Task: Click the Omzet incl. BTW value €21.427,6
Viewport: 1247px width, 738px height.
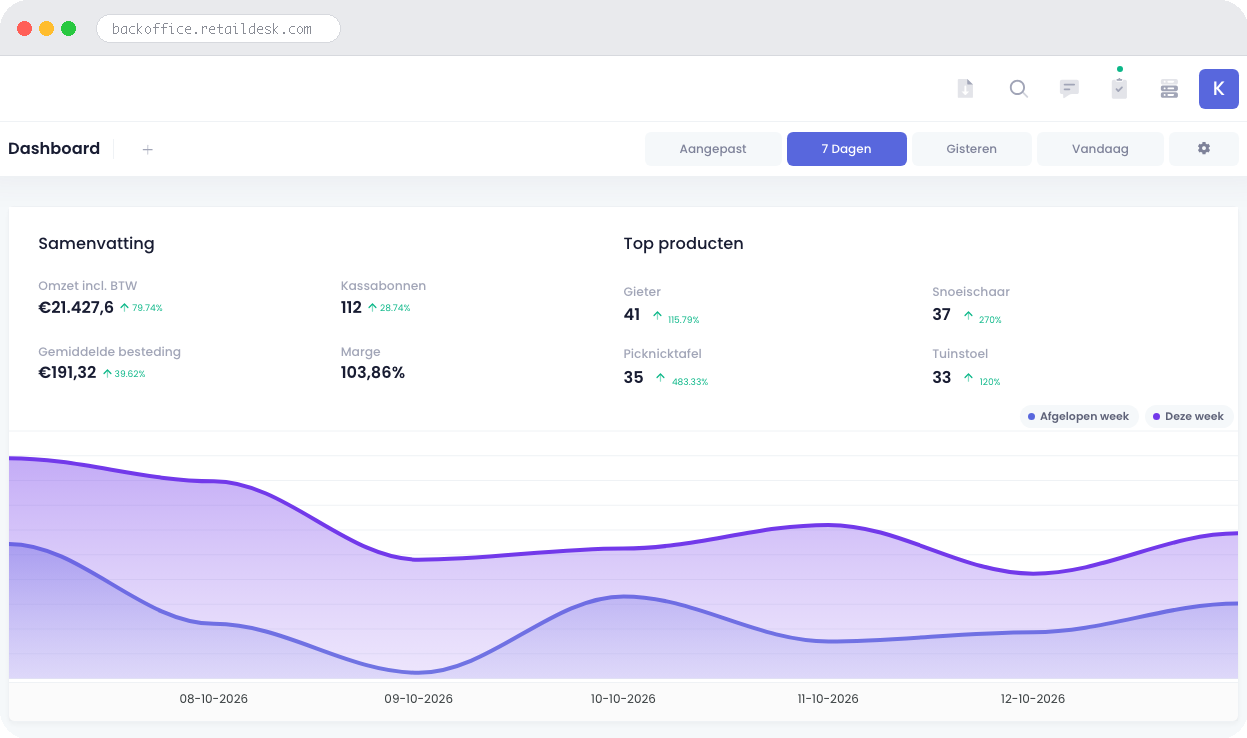Action: click(x=76, y=308)
